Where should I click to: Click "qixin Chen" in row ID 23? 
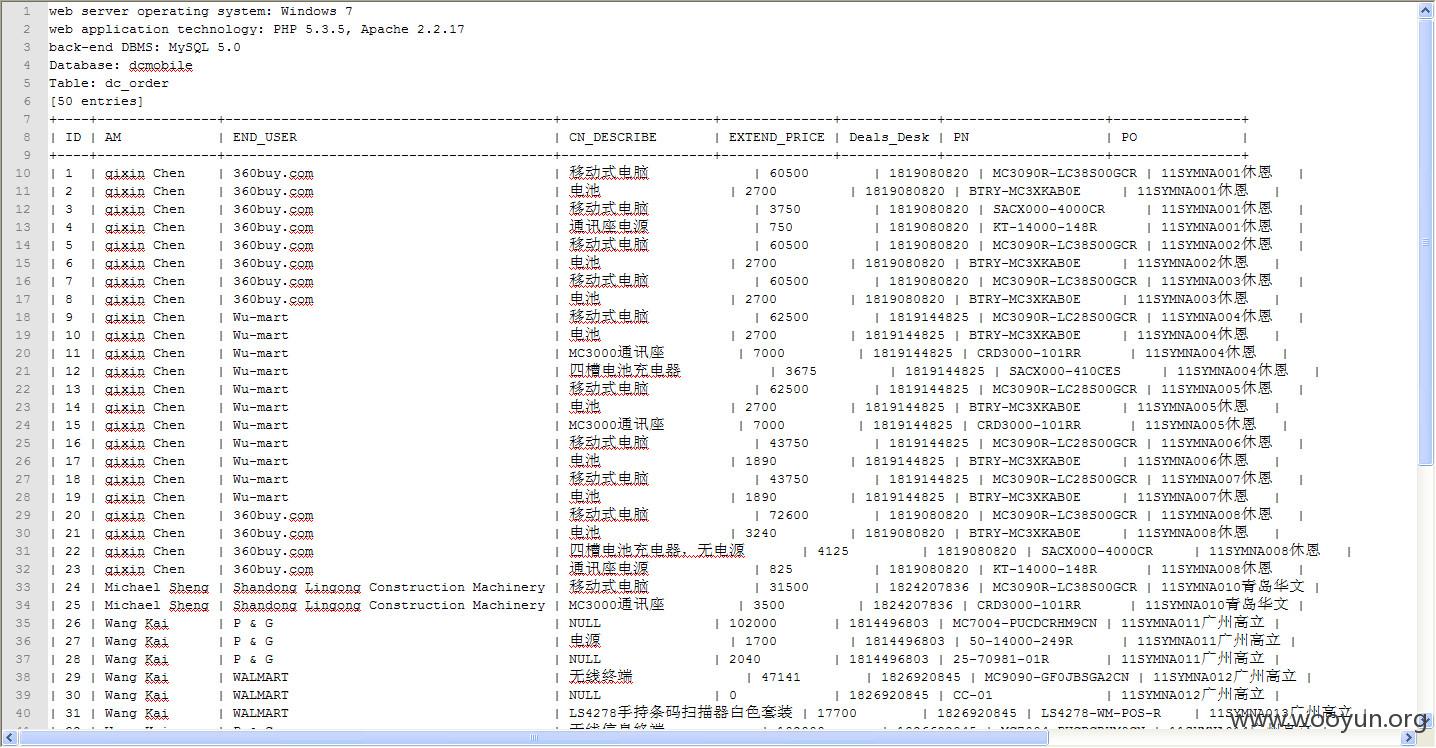[145, 570]
